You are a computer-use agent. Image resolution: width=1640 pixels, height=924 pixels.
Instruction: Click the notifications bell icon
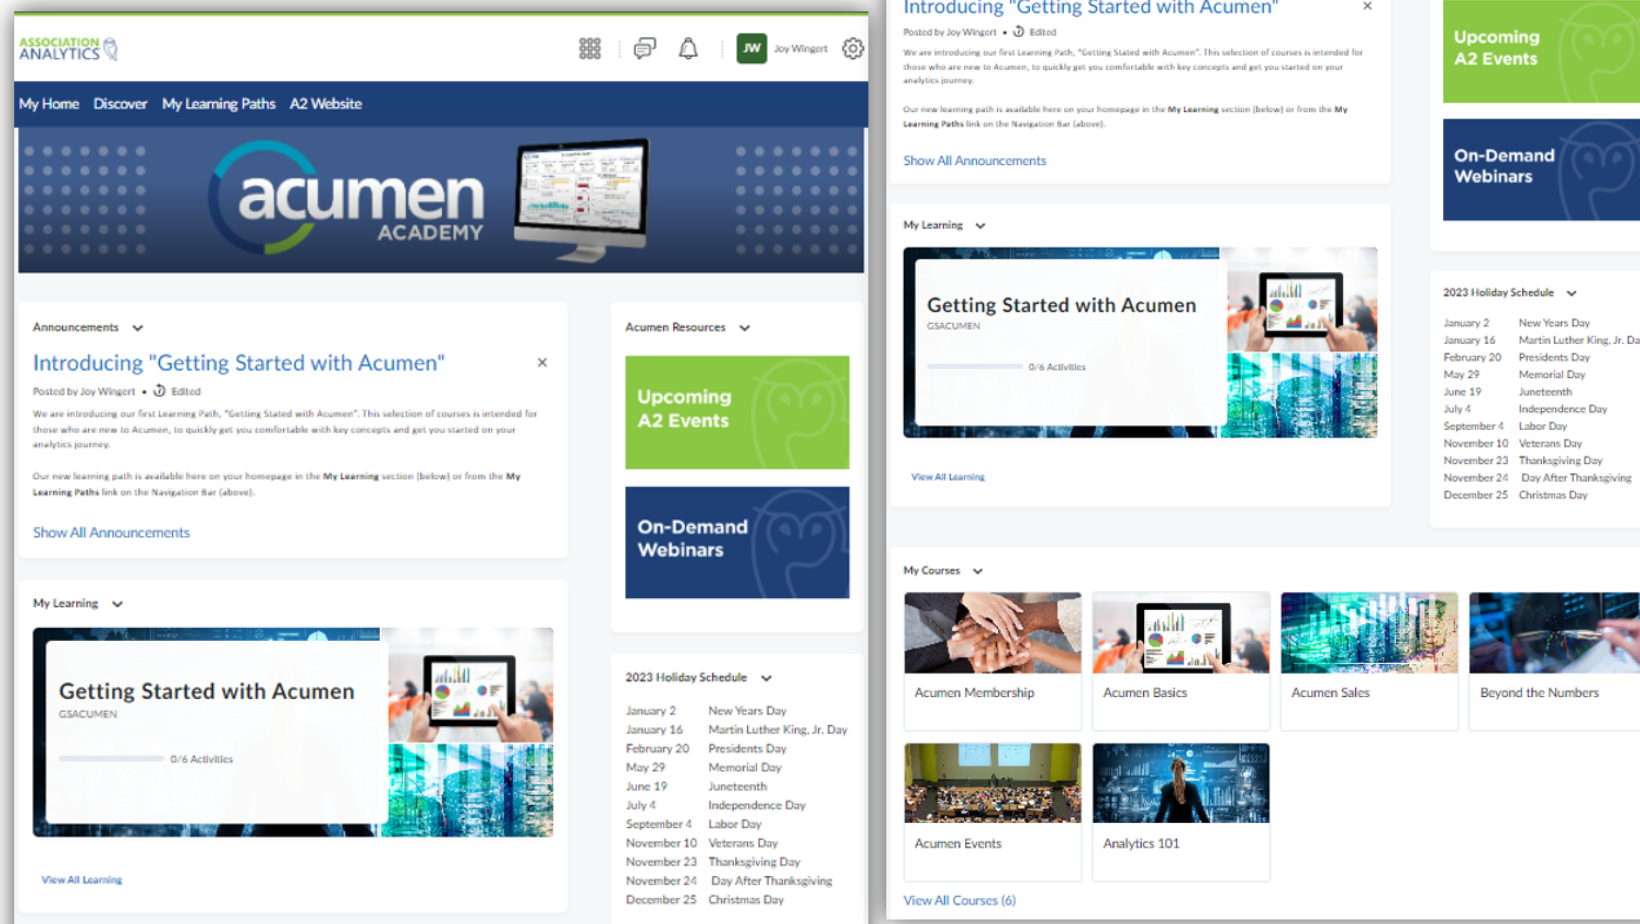688,48
